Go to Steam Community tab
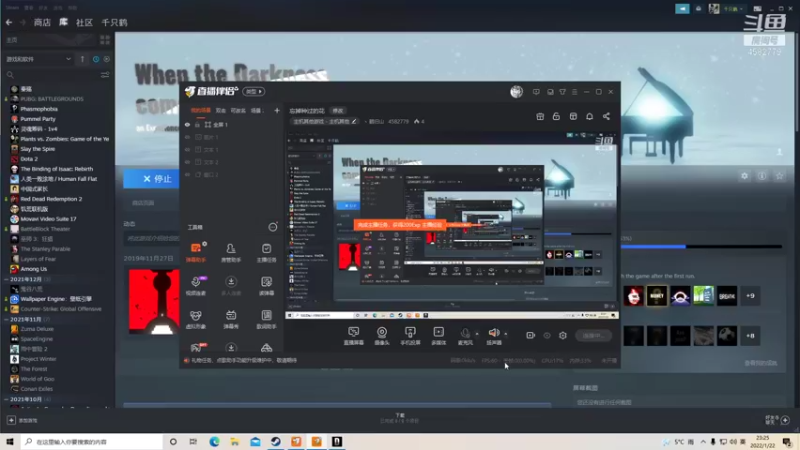 point(84,22)
